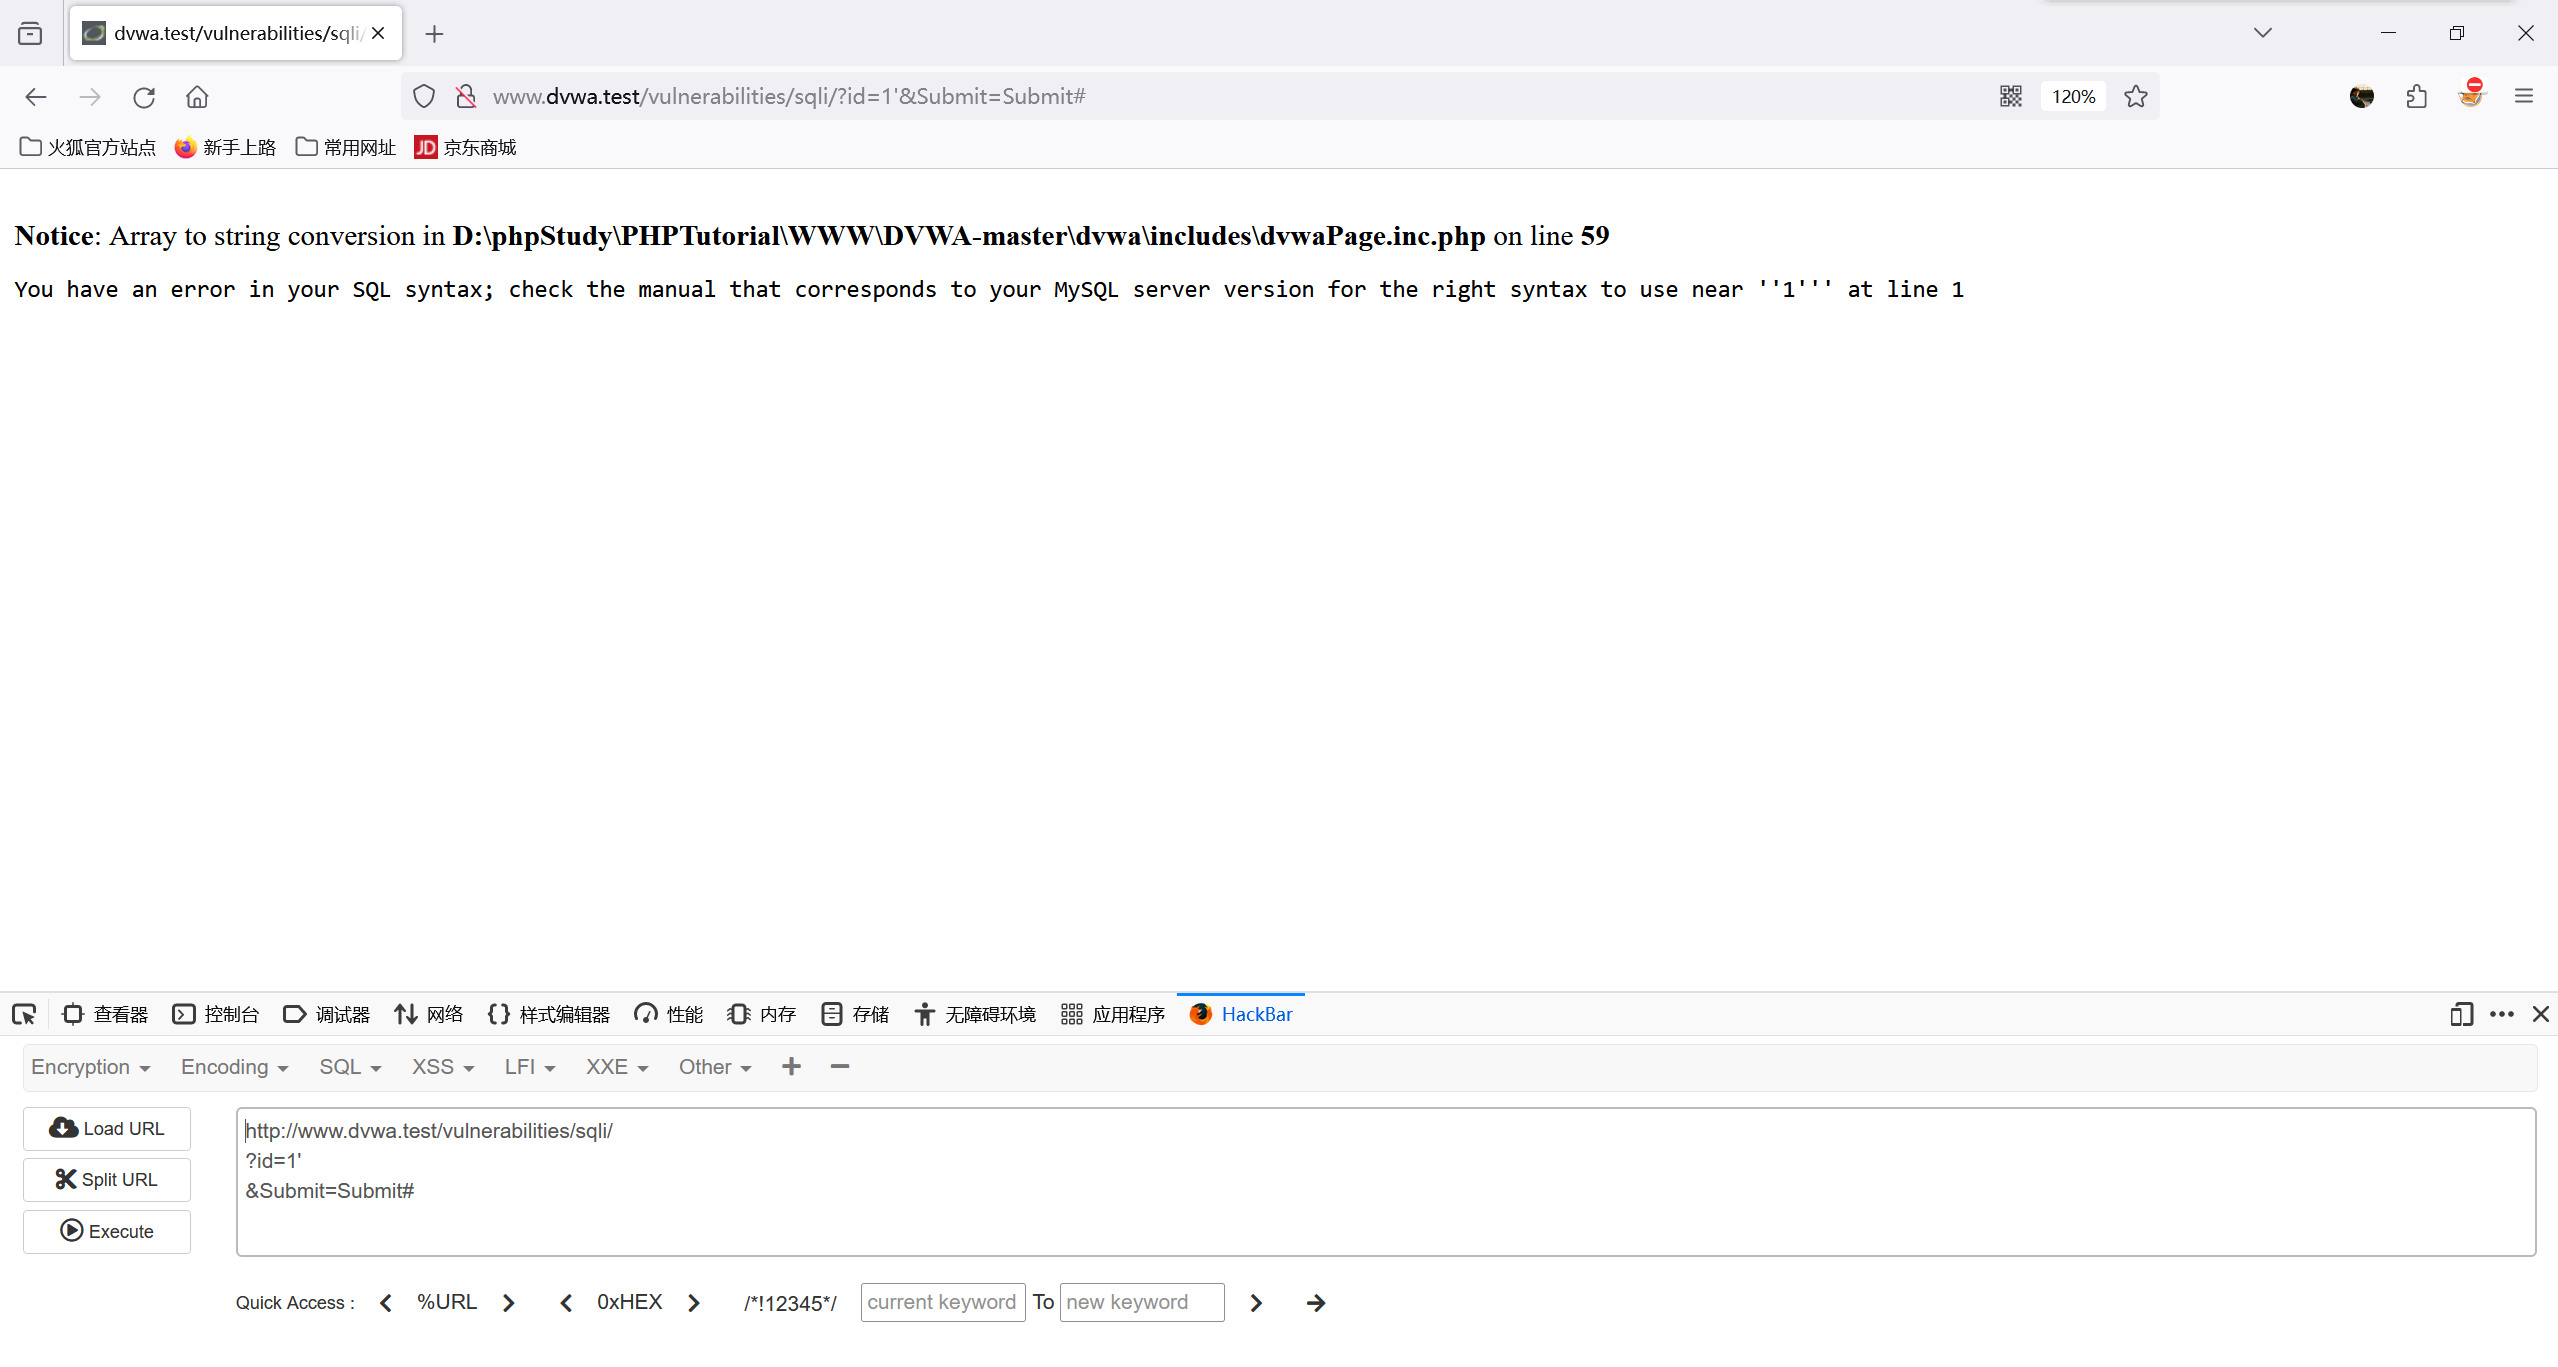Click the Split URL button

[x=107, y=1179]
